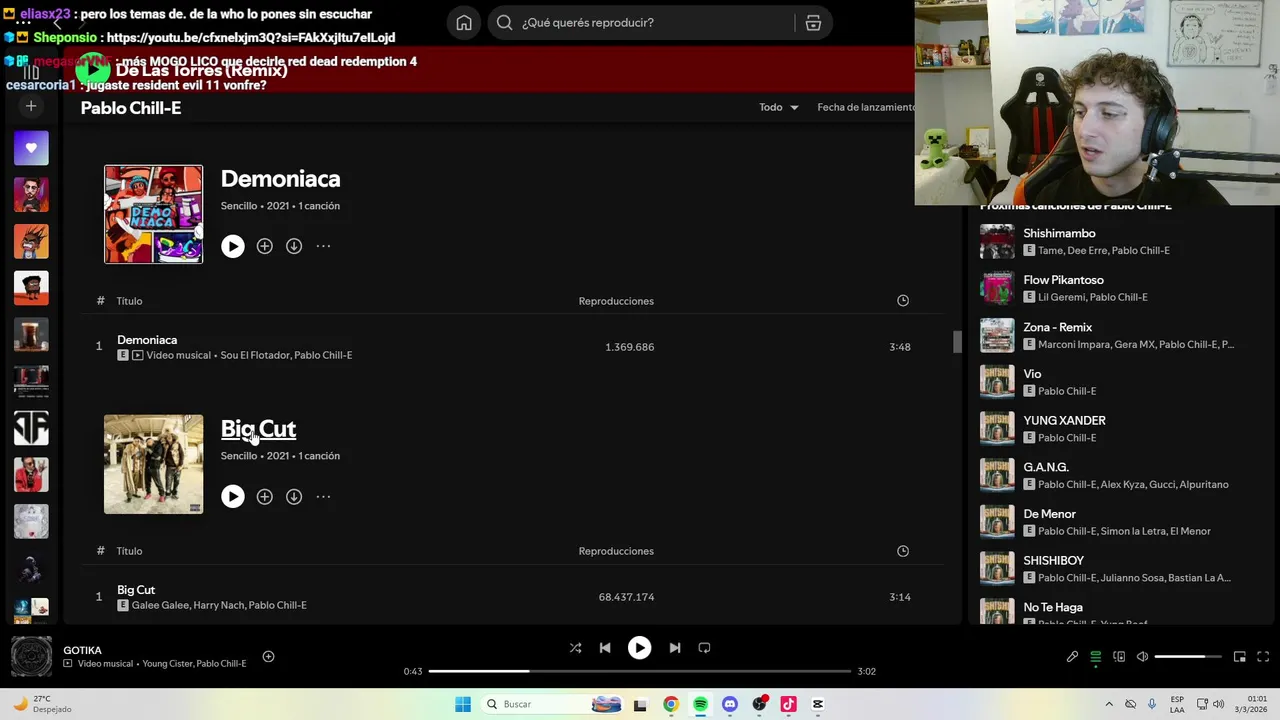The width and height of the screenshot is (1280, 720).
Task: Open CapCut from taskbar
Action: (x=817, y=704)
